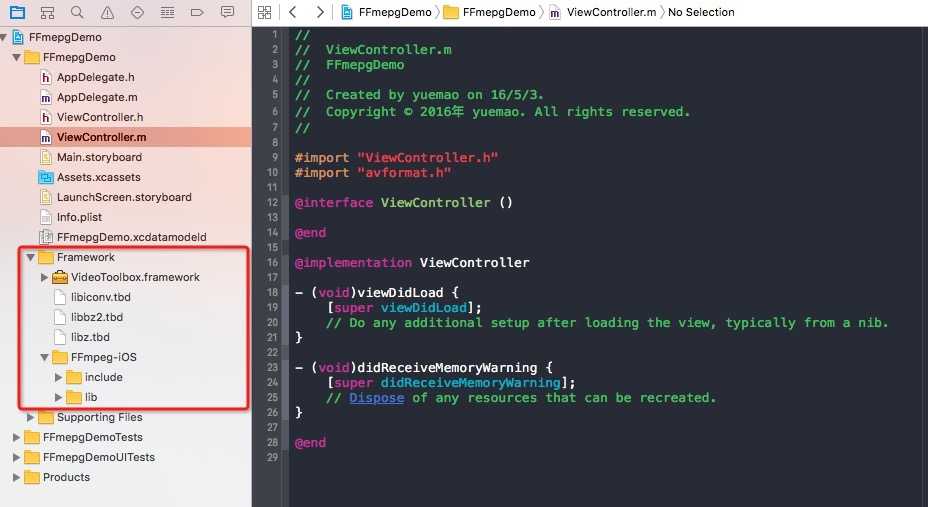
Task: Click the ViewController.m file icon in jump bar
Action: tap(555, 12)
